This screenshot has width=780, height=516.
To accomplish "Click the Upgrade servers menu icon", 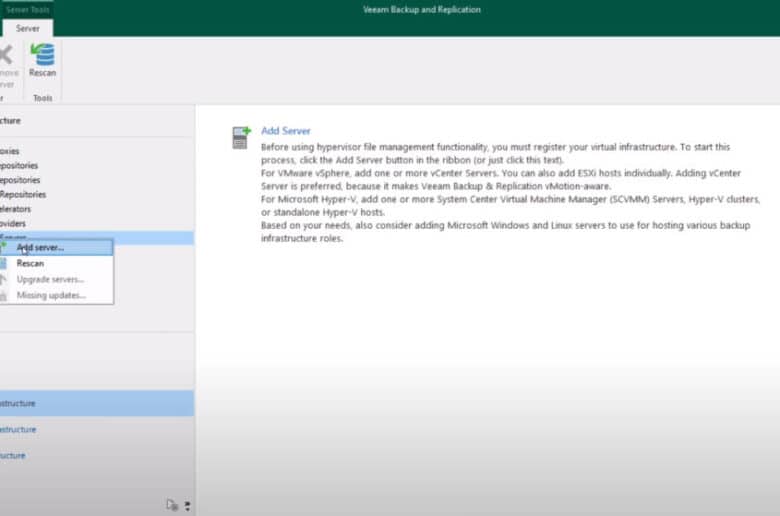I will click(x=3, y=279).
